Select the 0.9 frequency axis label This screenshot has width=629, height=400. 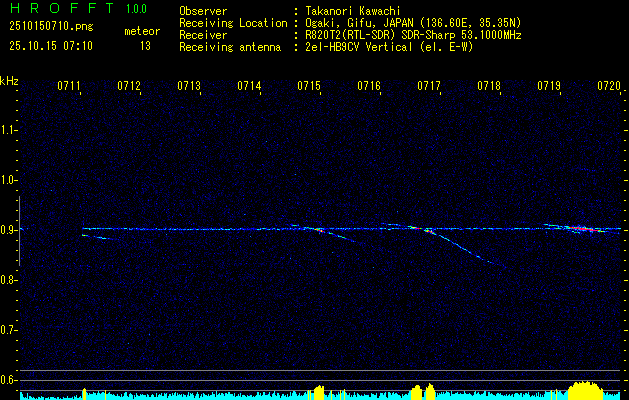click(9, 230)
